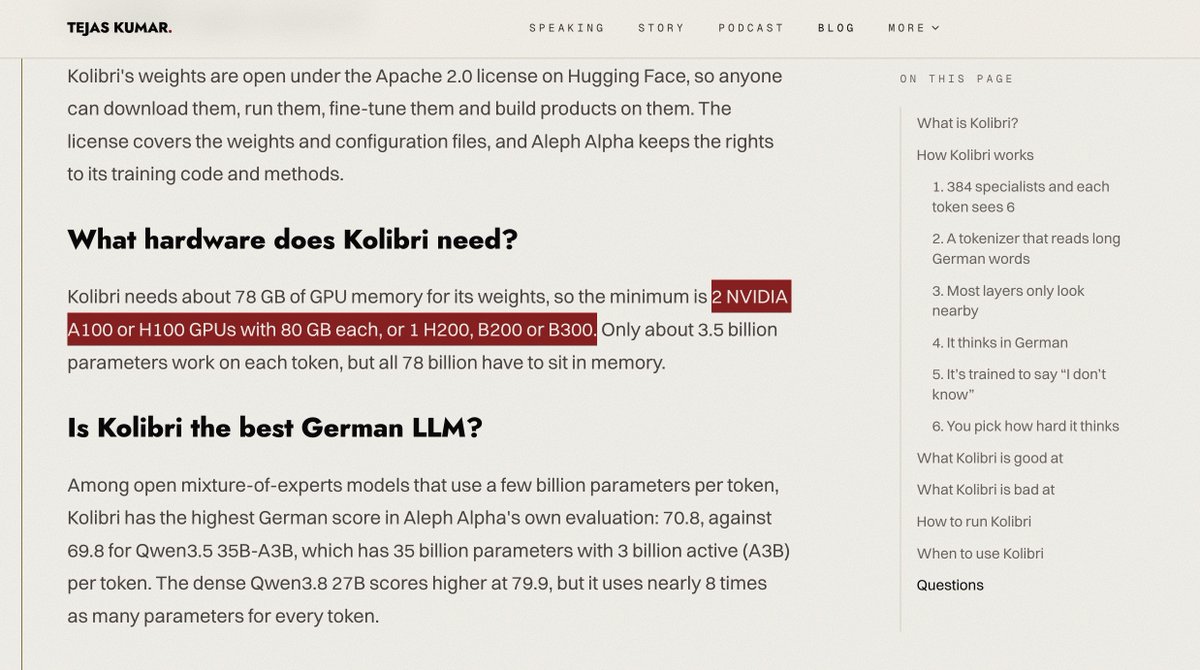Open '6. You pick how hard it thinks'
This screenshot has height=670, width=1200.
point(1025,426)
